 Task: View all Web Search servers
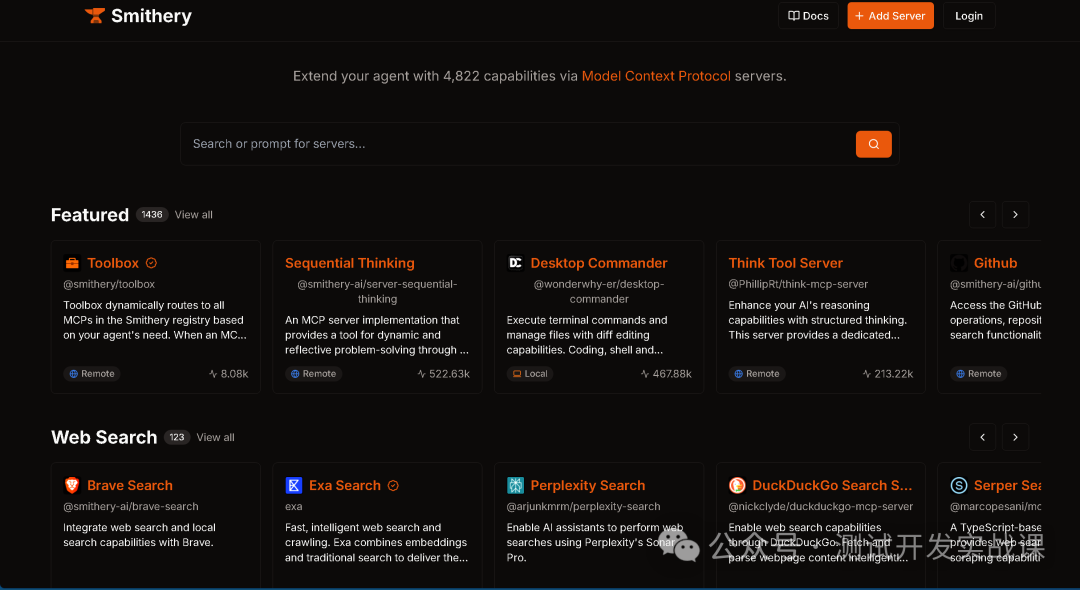(216, 437)
